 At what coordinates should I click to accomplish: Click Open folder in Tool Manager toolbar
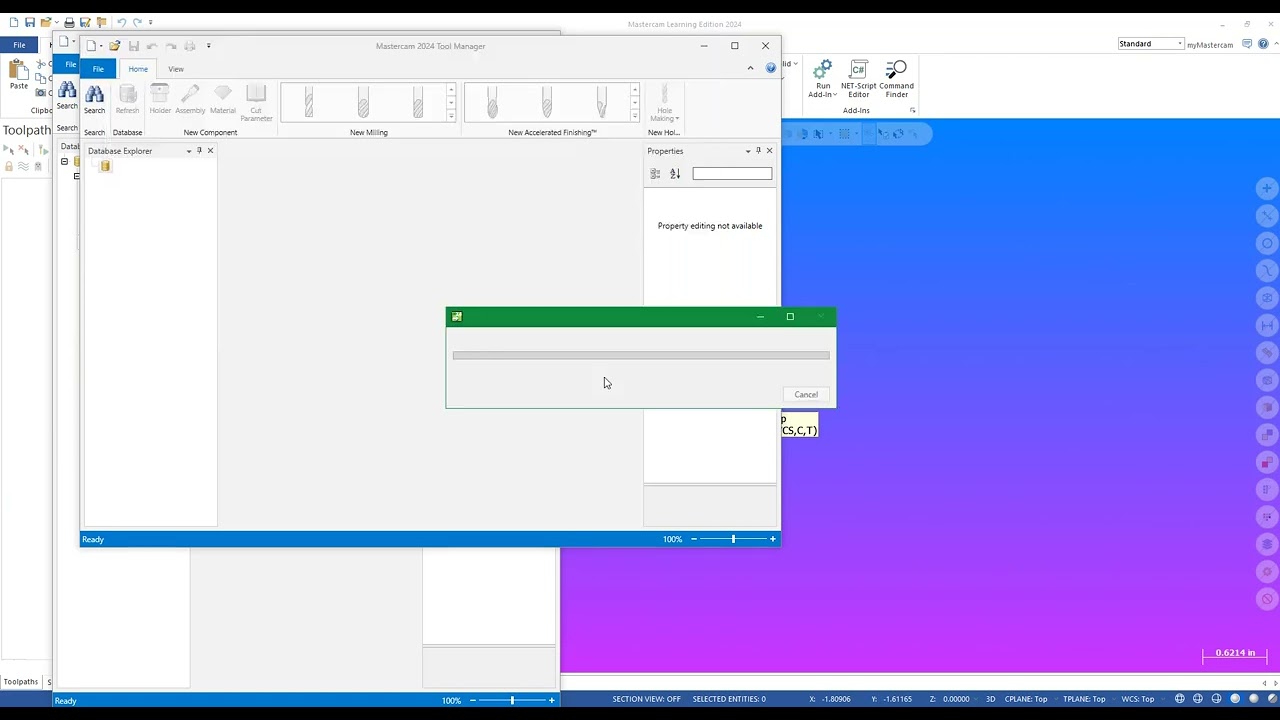pyautogui.click(x=114, y=46)
